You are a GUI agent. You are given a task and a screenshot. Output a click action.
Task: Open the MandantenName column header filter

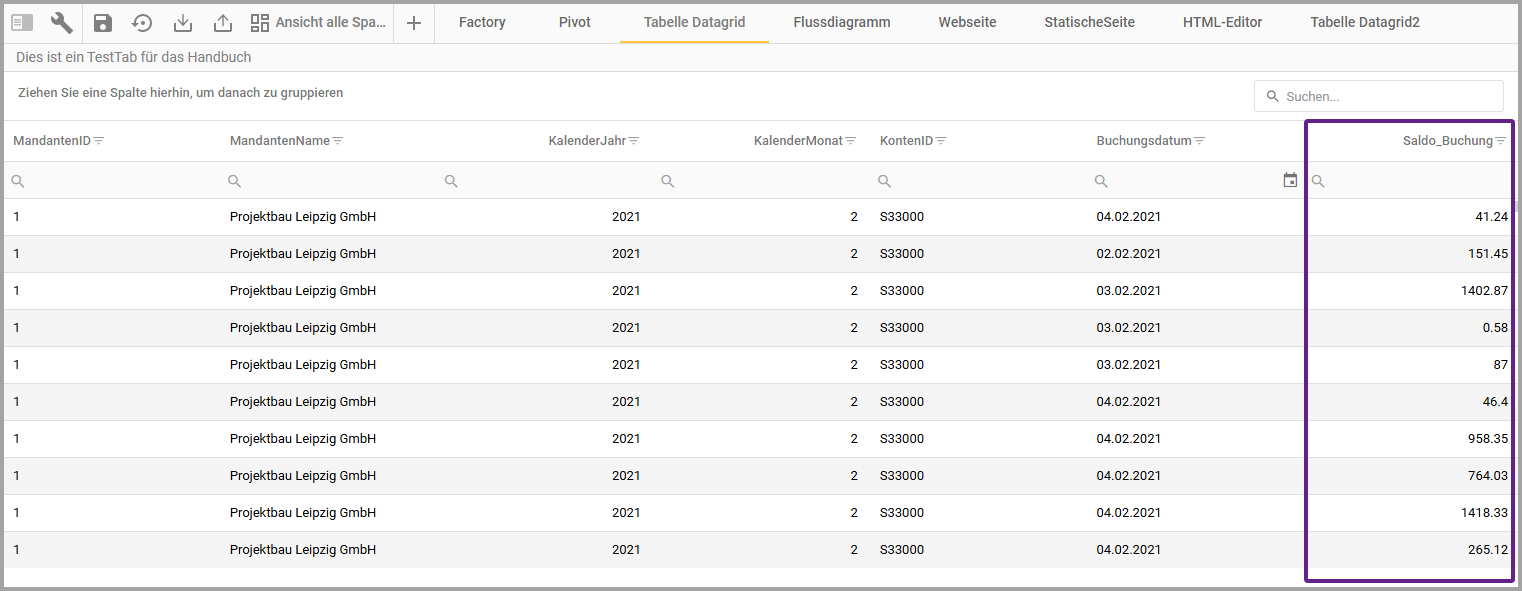tap(338, 141)
